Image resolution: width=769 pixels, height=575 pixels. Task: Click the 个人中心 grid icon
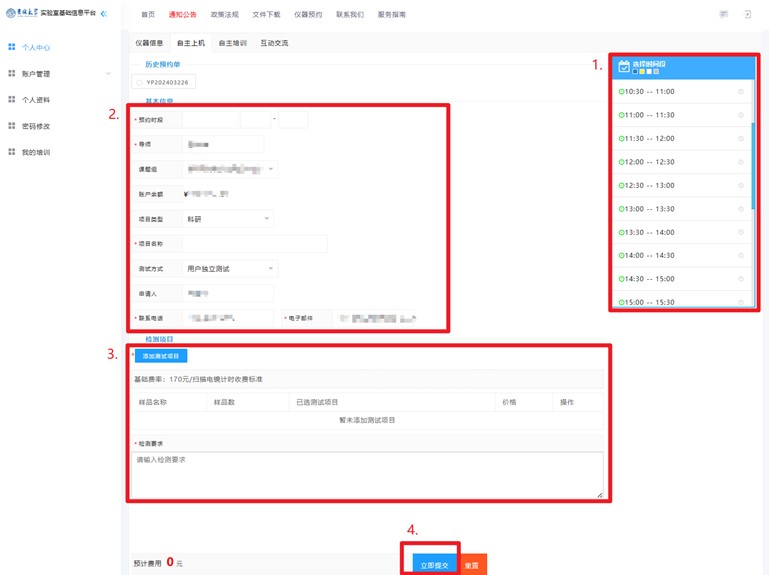click(x=12, y=47)
